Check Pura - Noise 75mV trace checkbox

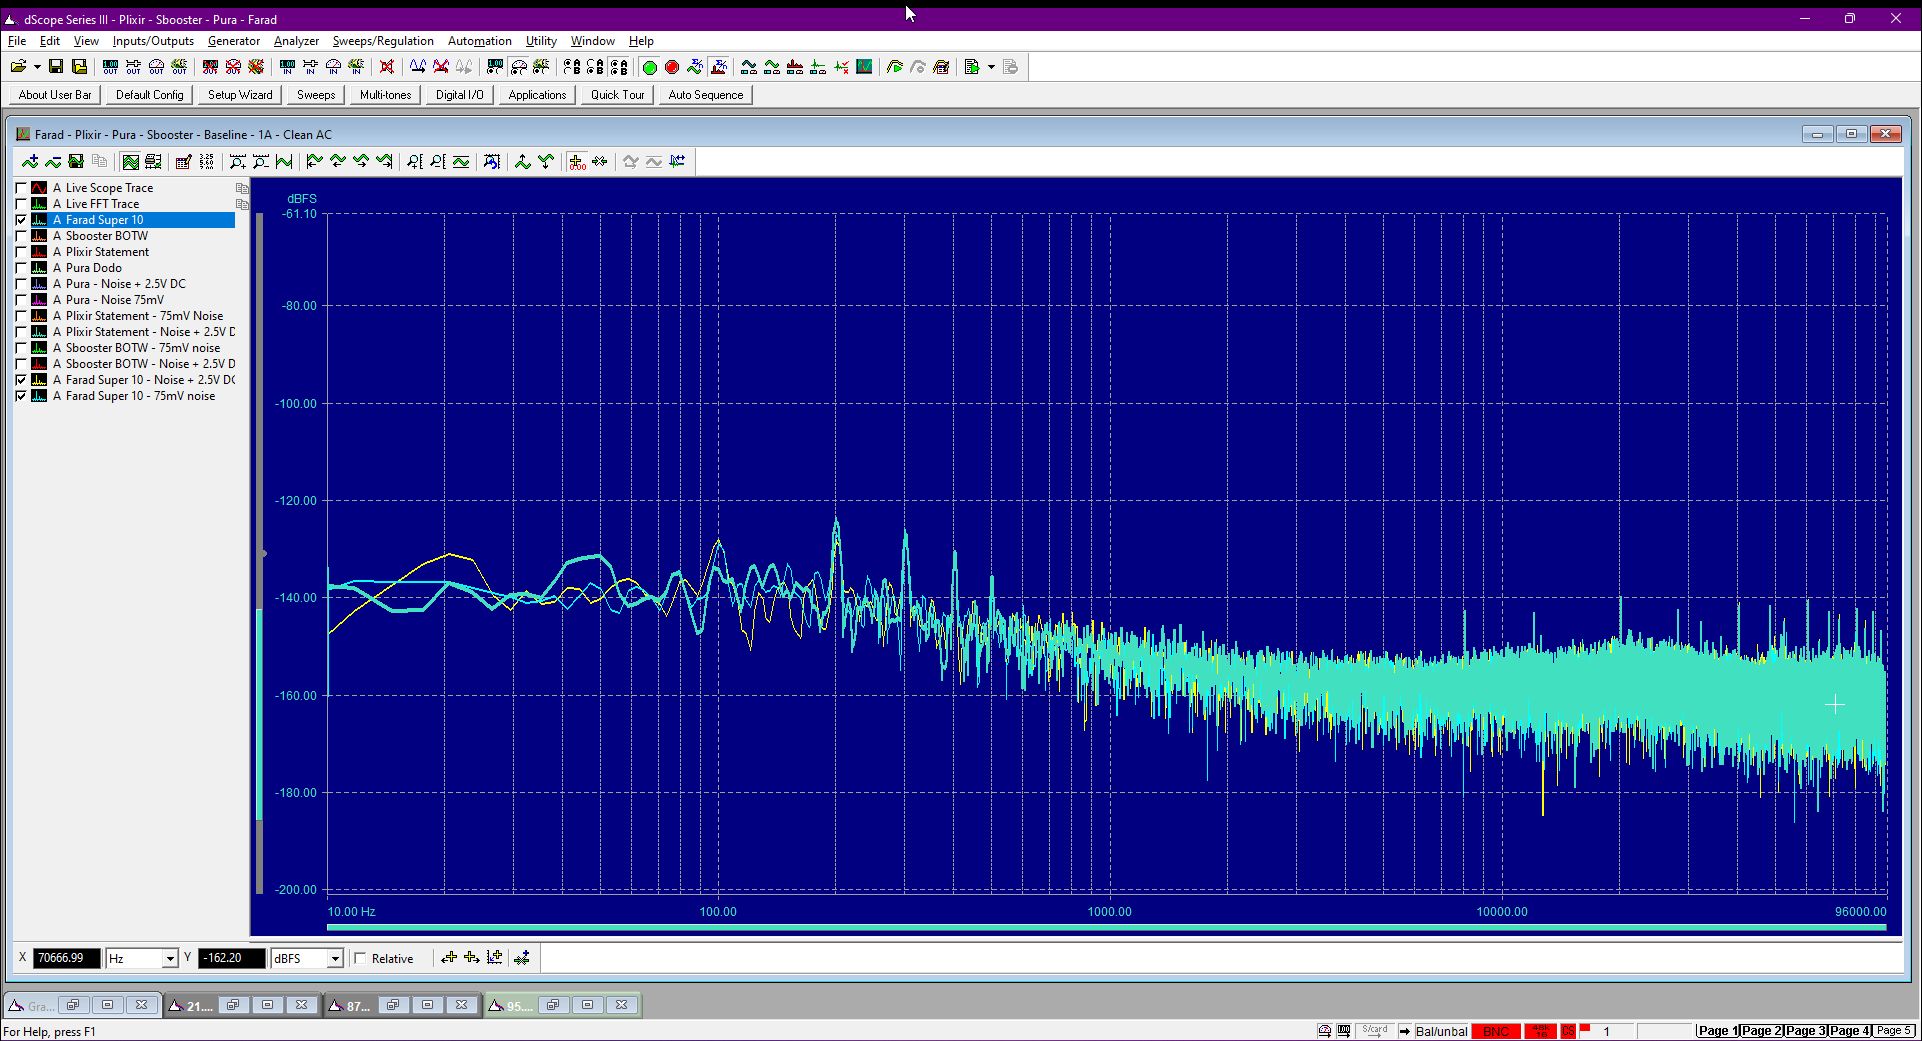click(x=21, y=300)
